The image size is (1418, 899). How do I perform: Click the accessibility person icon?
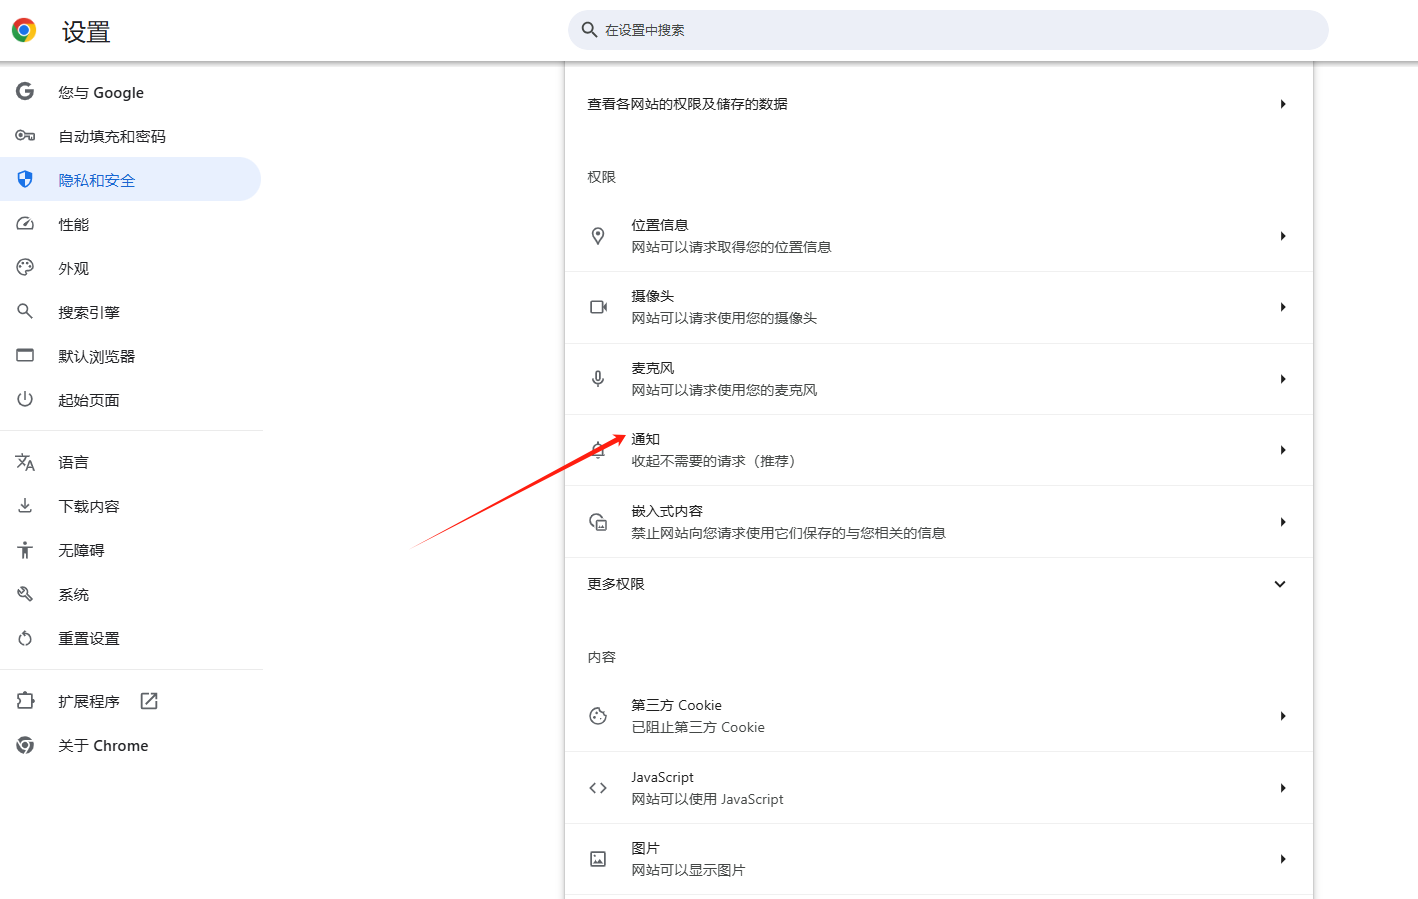coord(25,550)
